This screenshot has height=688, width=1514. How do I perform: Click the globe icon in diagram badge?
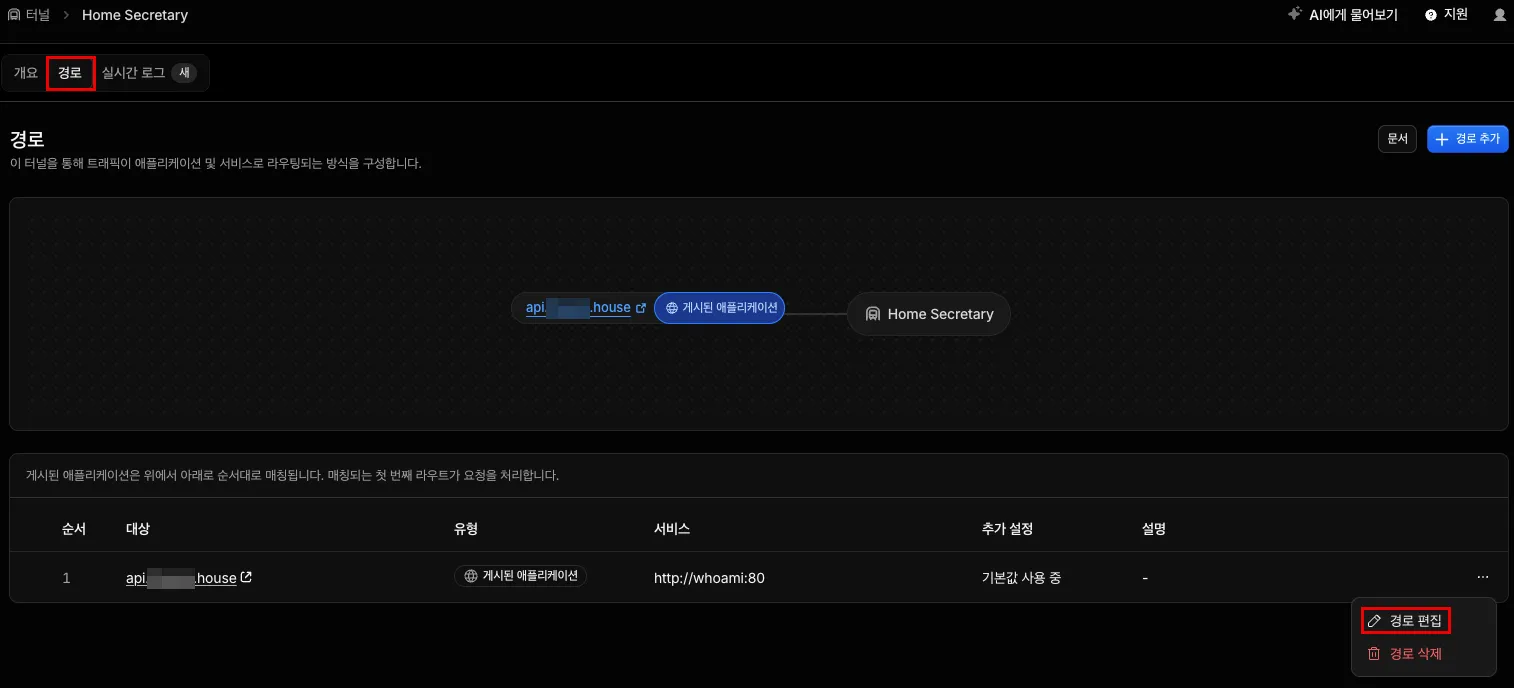coord(672,308)
